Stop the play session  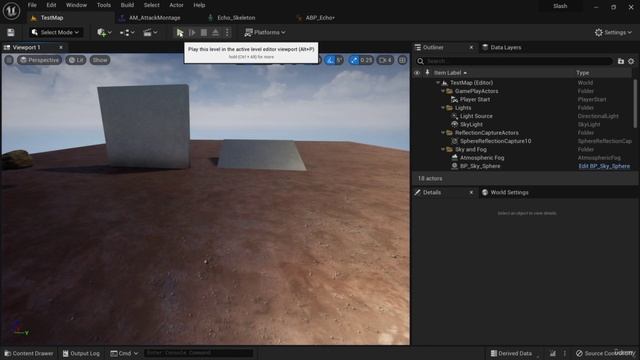point(204,33)
